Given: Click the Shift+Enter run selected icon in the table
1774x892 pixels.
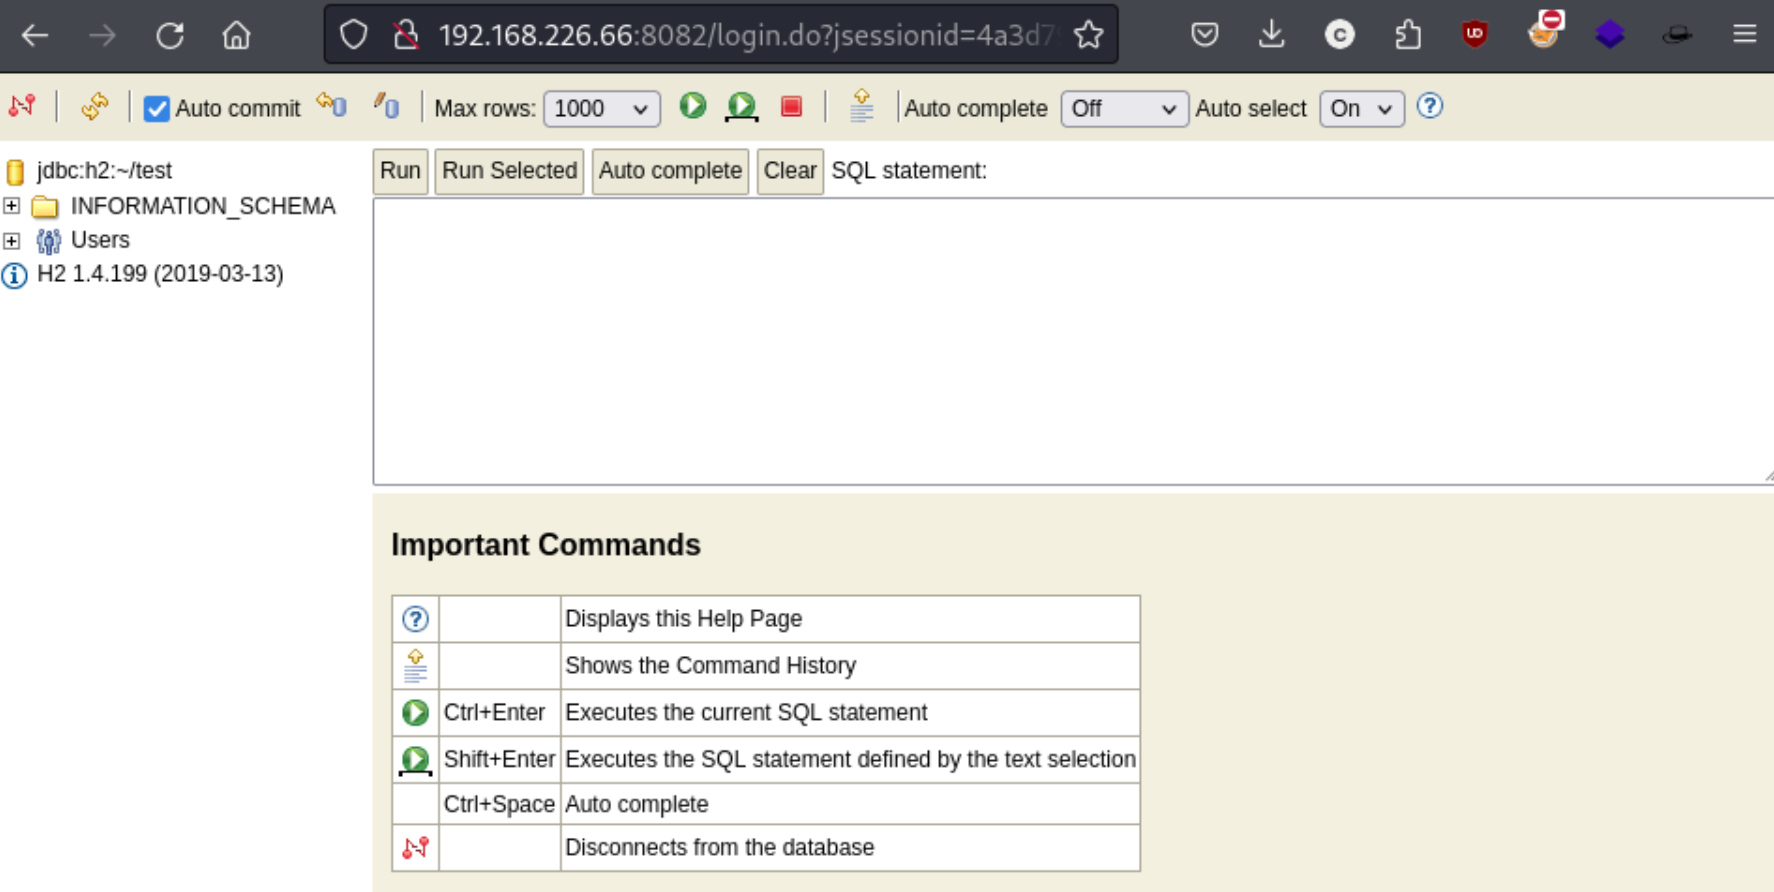Looking at the screenshot, I should point(415,760).
